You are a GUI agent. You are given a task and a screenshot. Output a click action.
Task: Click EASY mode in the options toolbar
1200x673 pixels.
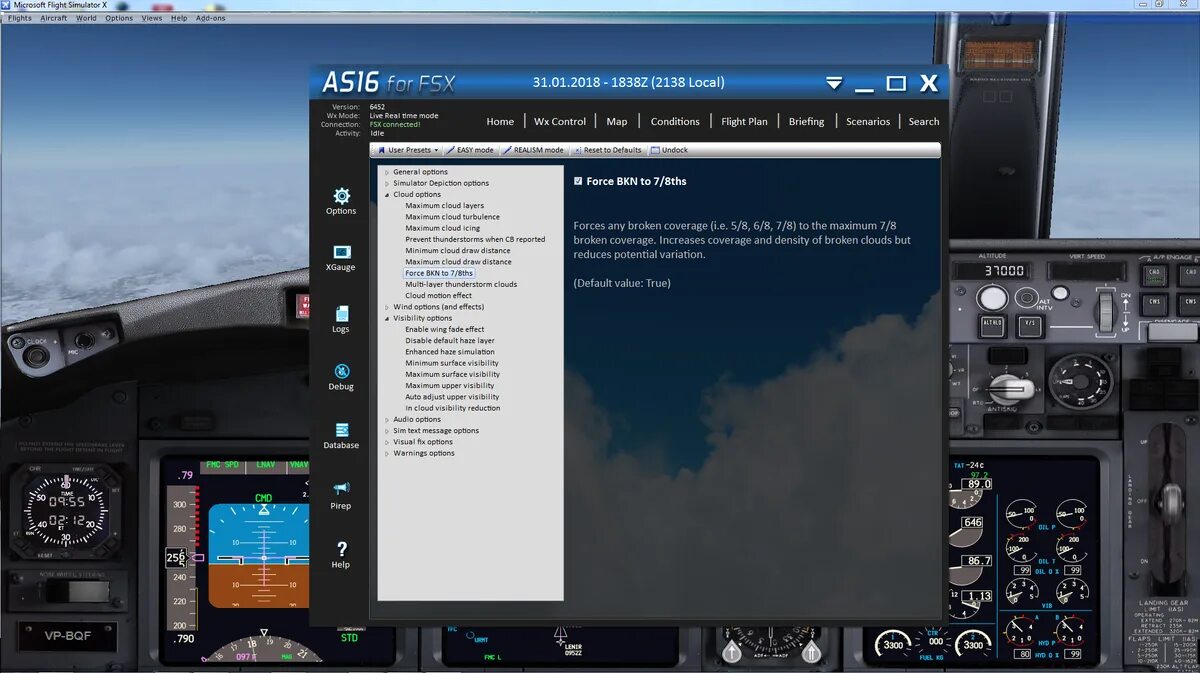[x=470, y=150]
